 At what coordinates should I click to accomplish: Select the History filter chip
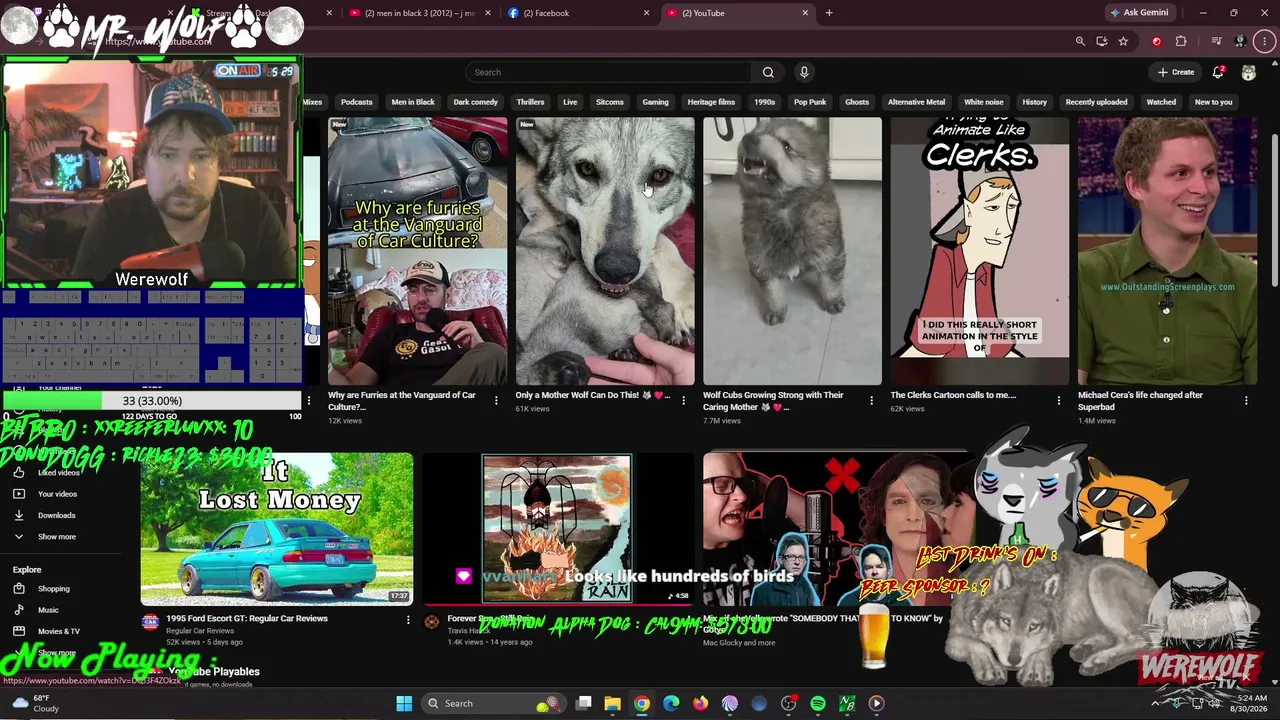pyautogui.click(x=1034, y=102)
